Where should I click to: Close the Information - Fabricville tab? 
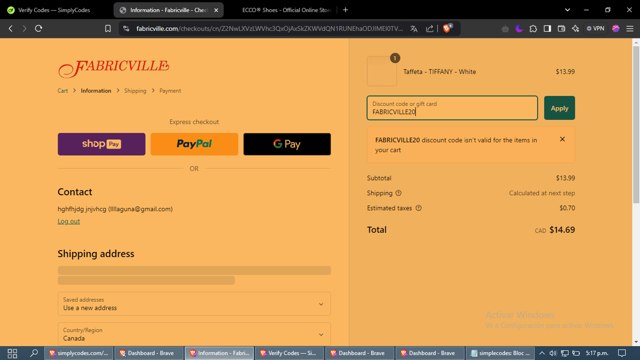coord(216,10)
